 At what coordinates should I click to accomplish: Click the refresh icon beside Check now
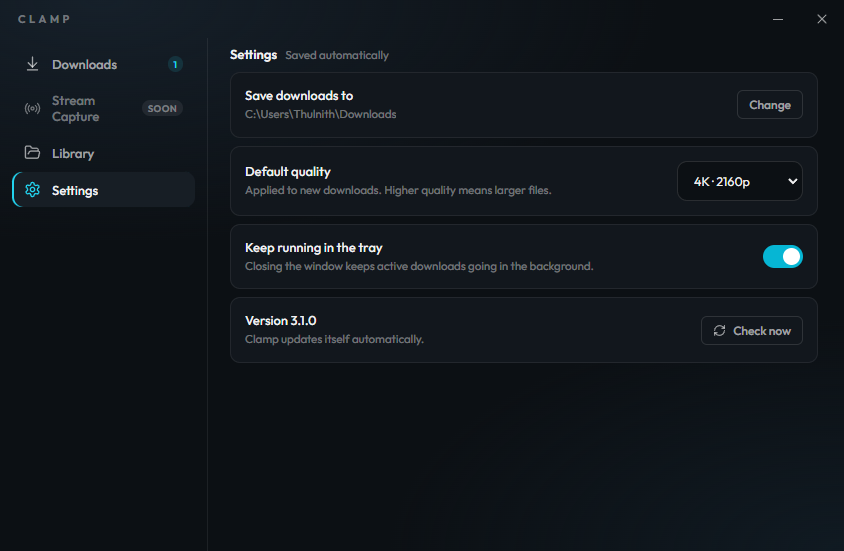coord(720,330)
